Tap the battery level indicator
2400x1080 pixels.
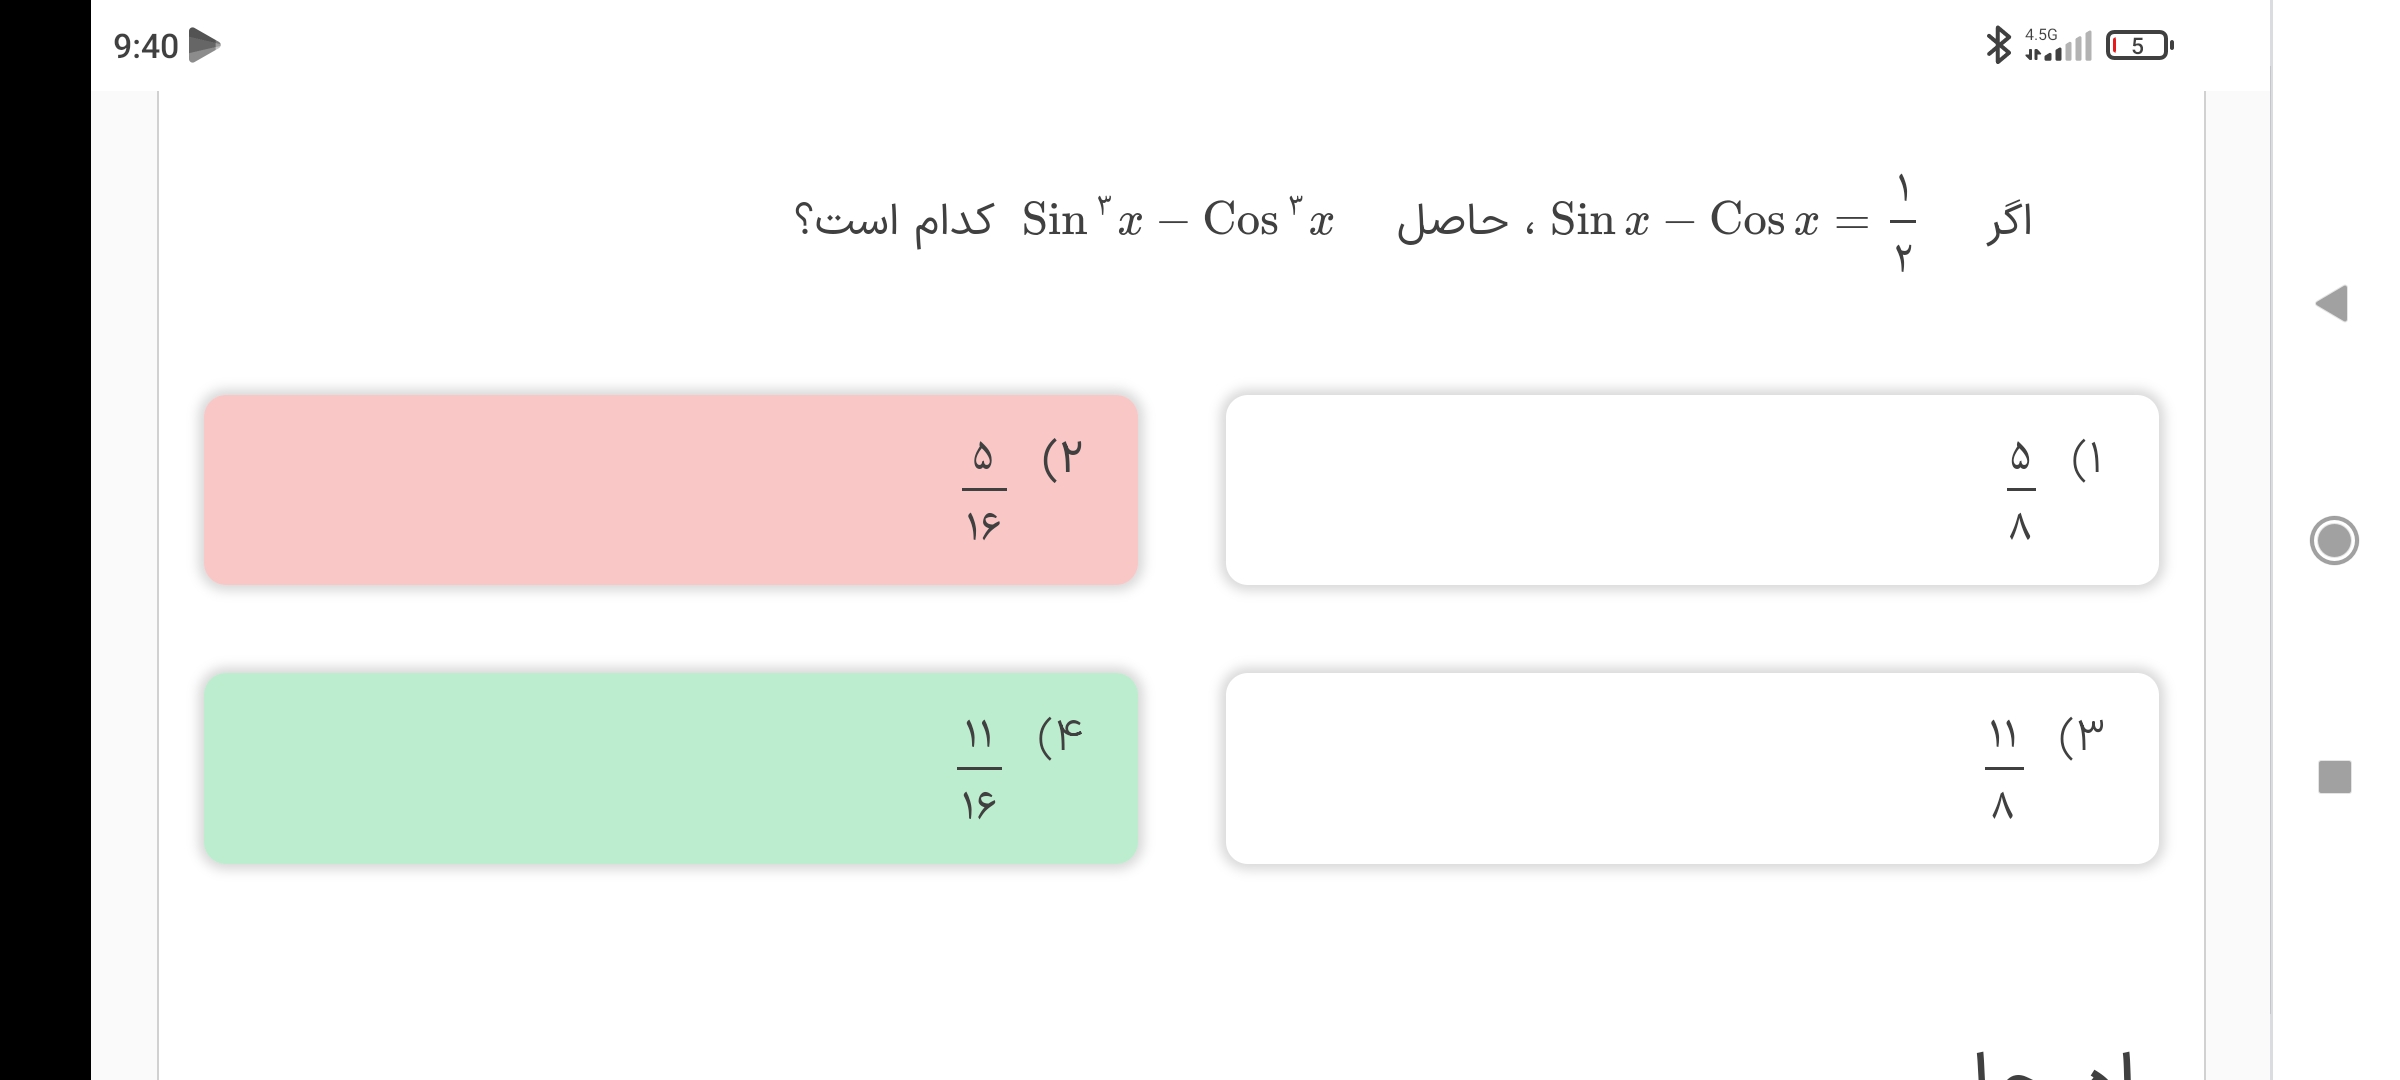coord(2138,45)
